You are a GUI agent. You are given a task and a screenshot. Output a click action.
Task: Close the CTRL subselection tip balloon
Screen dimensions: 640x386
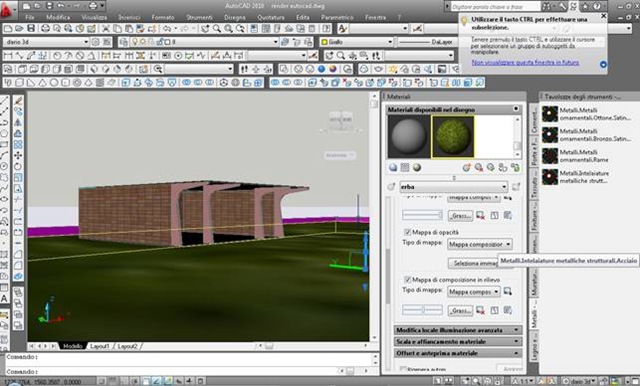(x=603, y=16)
